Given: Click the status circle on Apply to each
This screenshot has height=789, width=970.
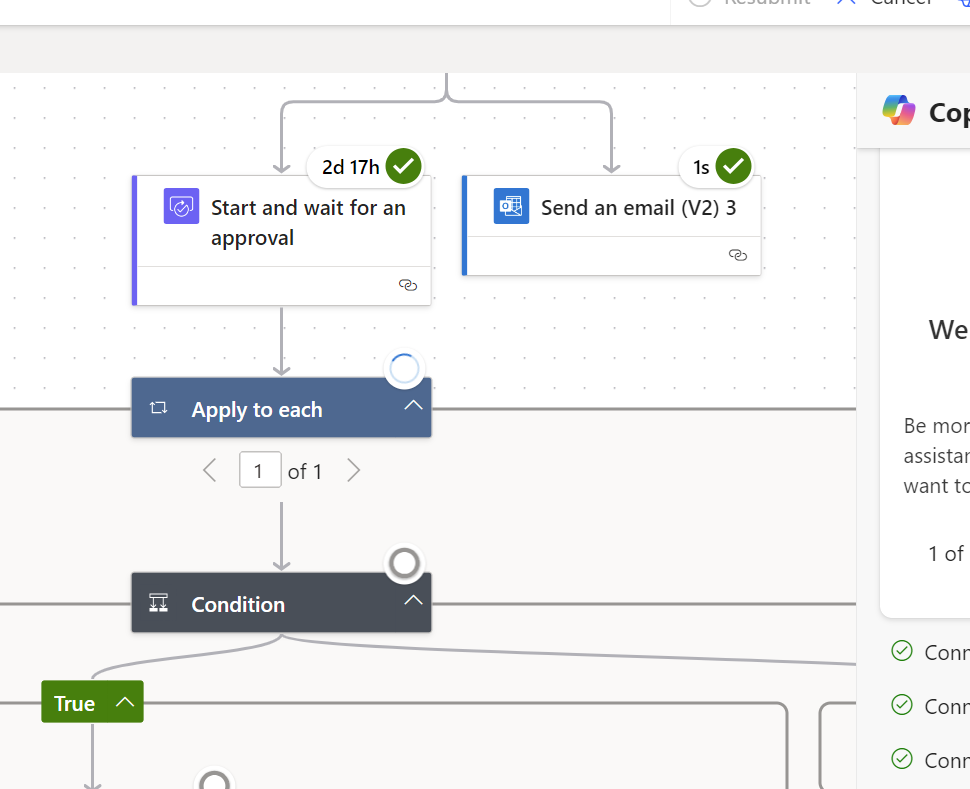Looking at the screenshot, I should [x=404, y=369].
